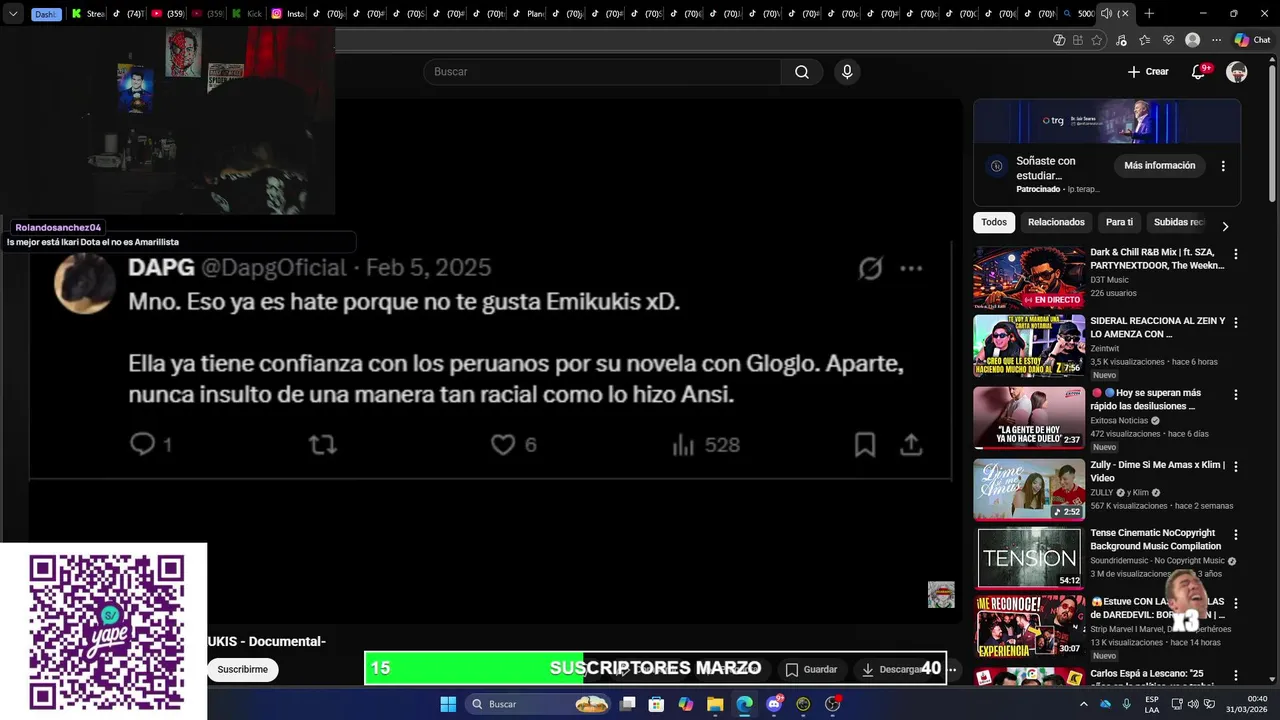The image size is (1280, 720).
Task: Open a new browser tab
Action: tap(1149, 14)
